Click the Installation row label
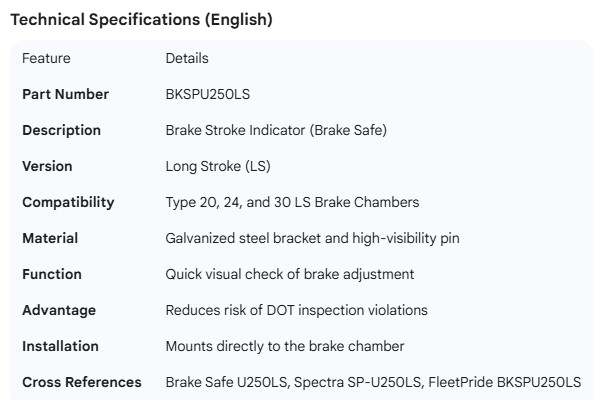Viewport: 603px width, 404px height. click(60, 346)
